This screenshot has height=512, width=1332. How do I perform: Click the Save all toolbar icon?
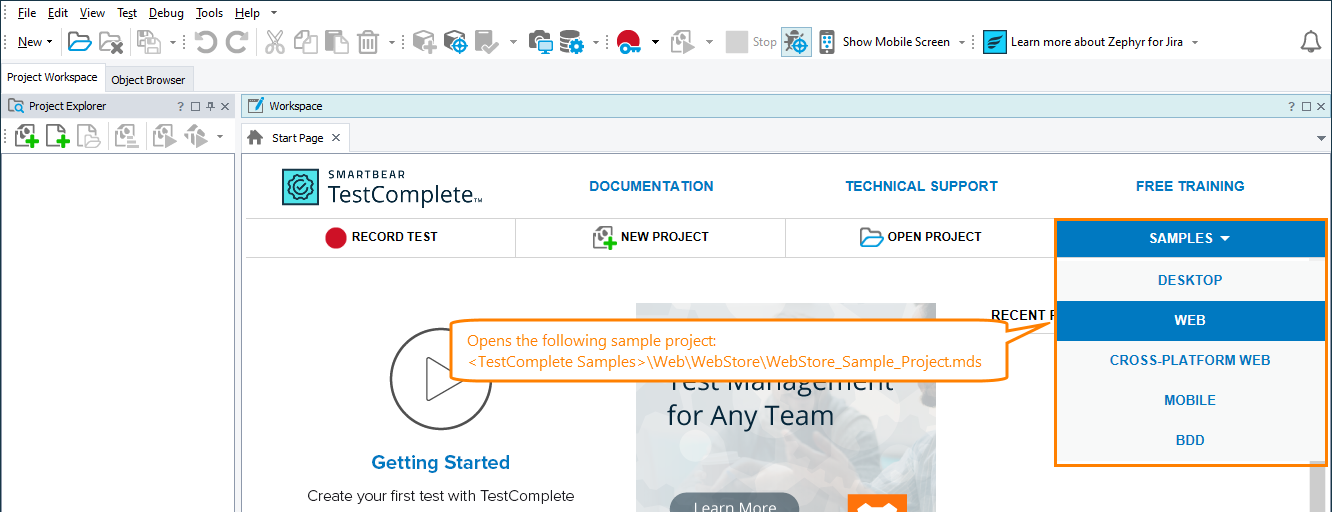point(149,42)
